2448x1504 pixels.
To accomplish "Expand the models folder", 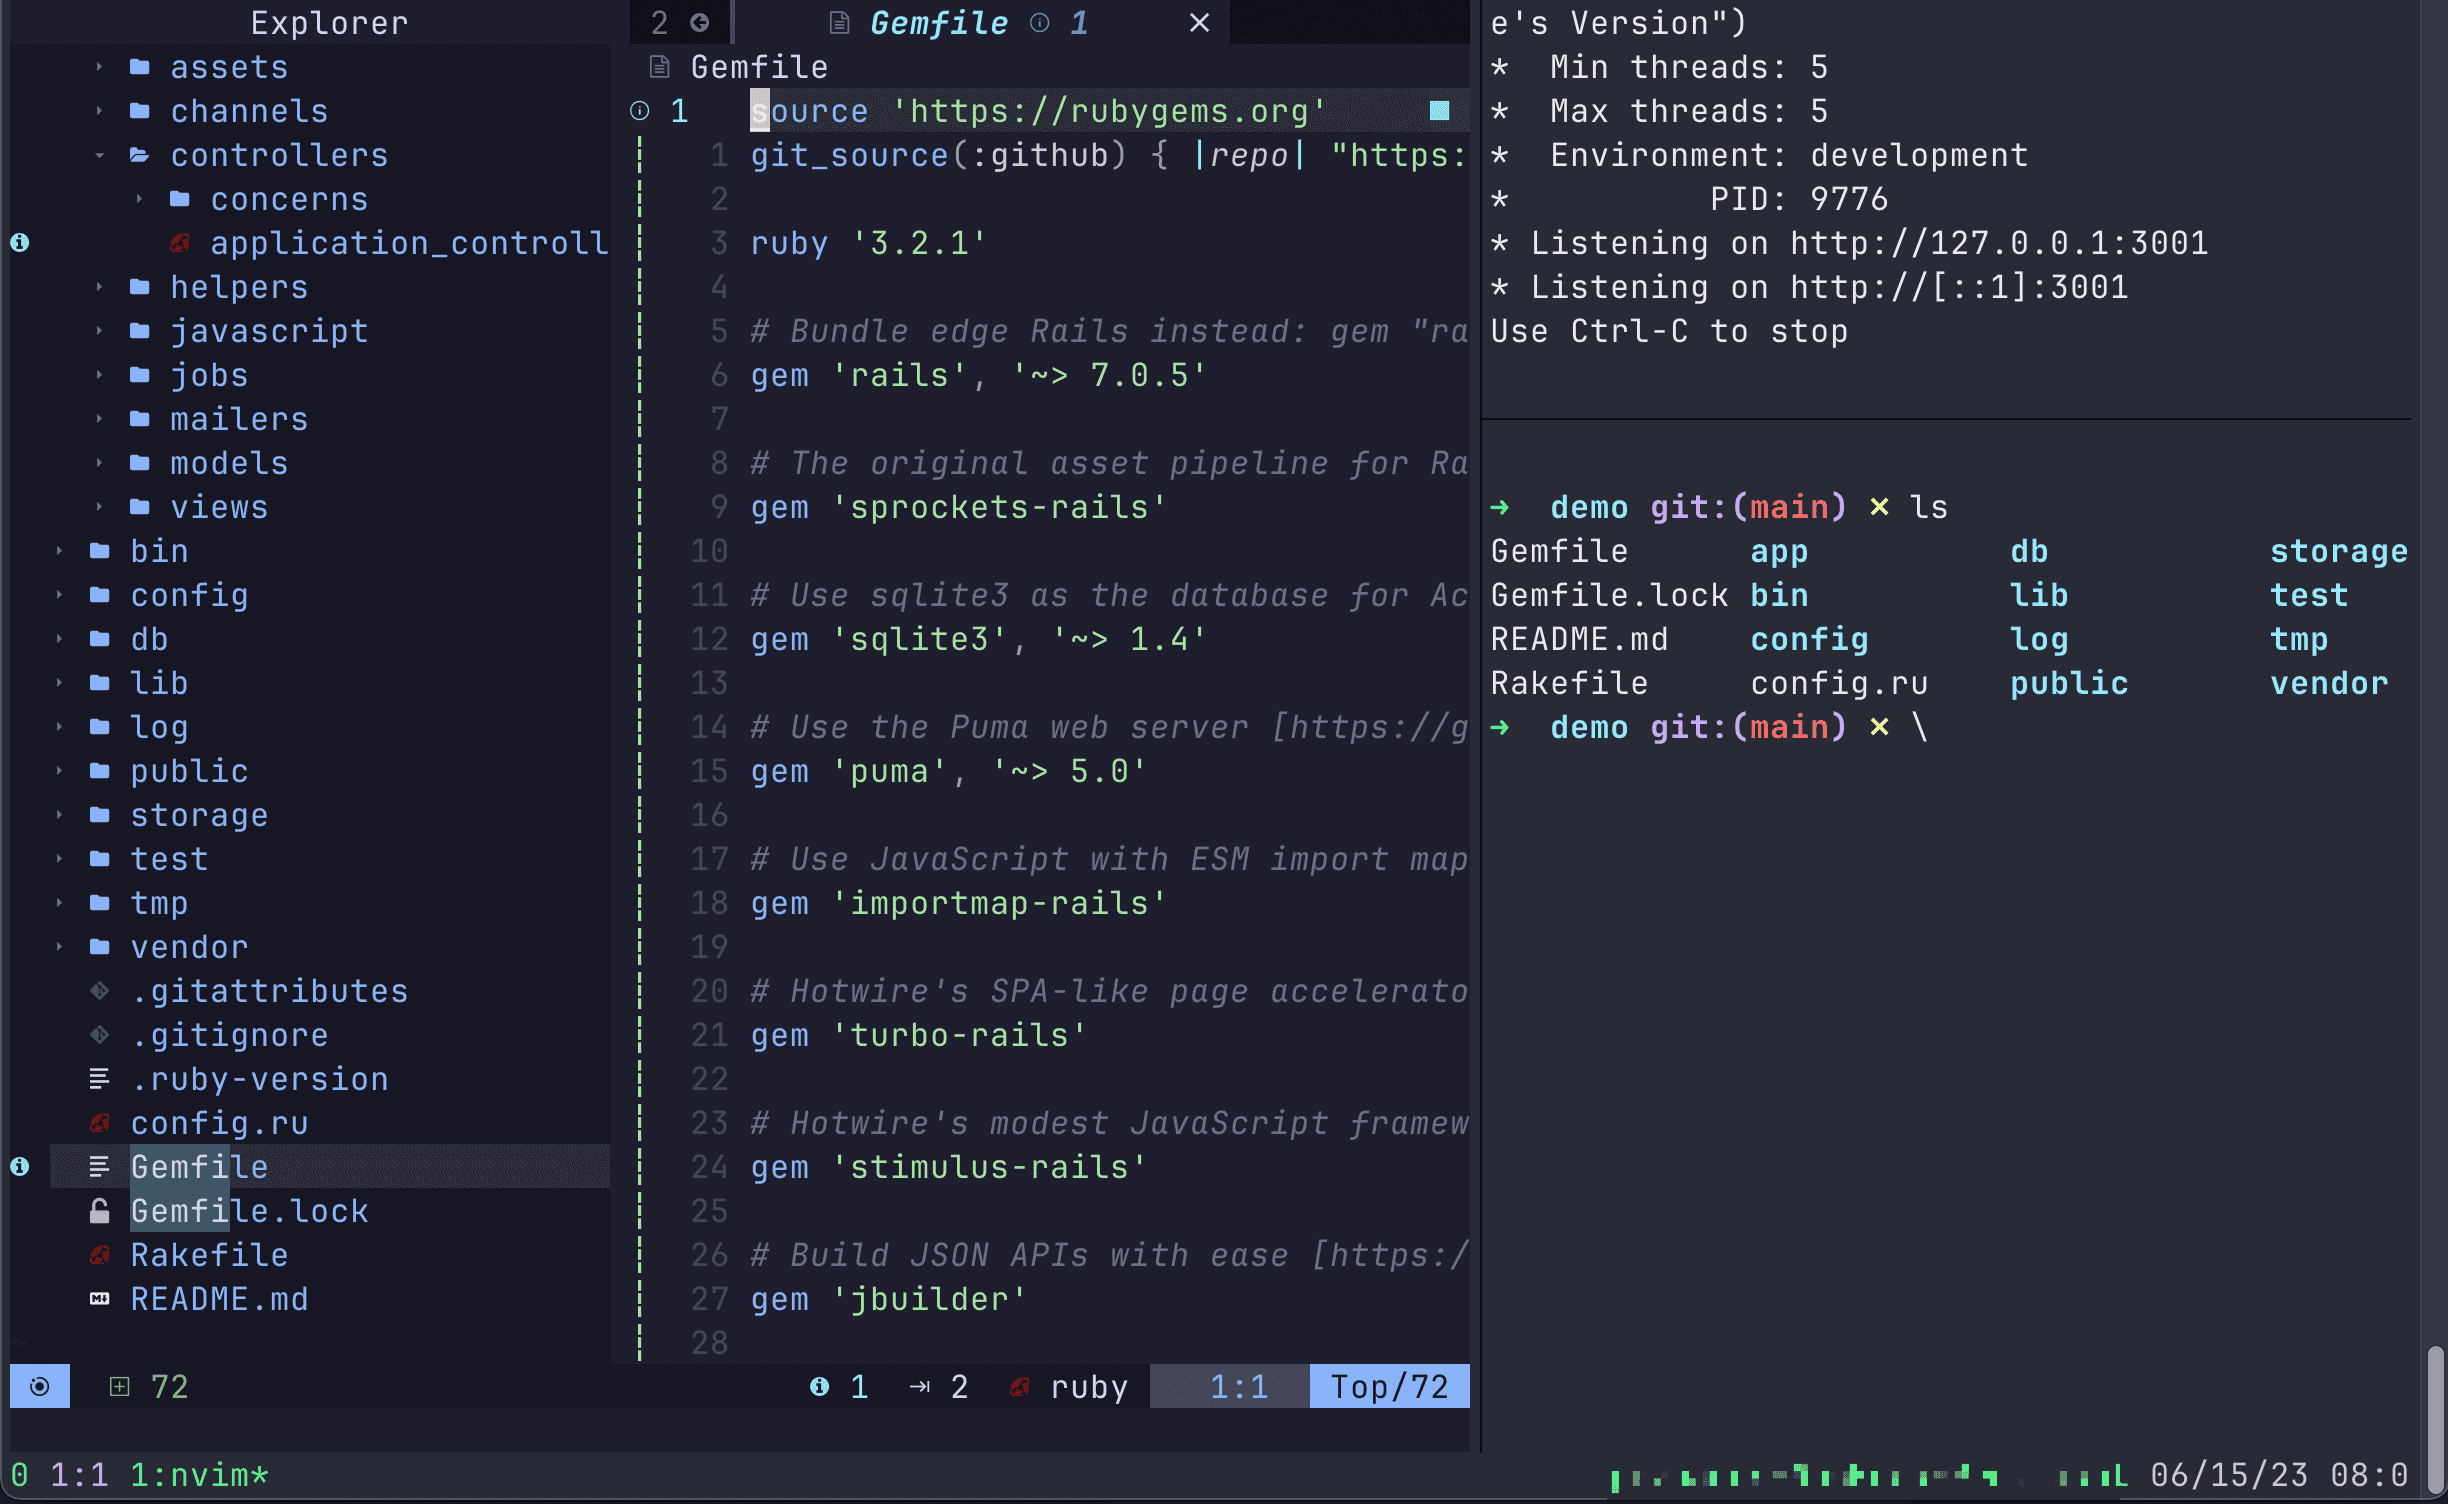I will tap(99, 462).
